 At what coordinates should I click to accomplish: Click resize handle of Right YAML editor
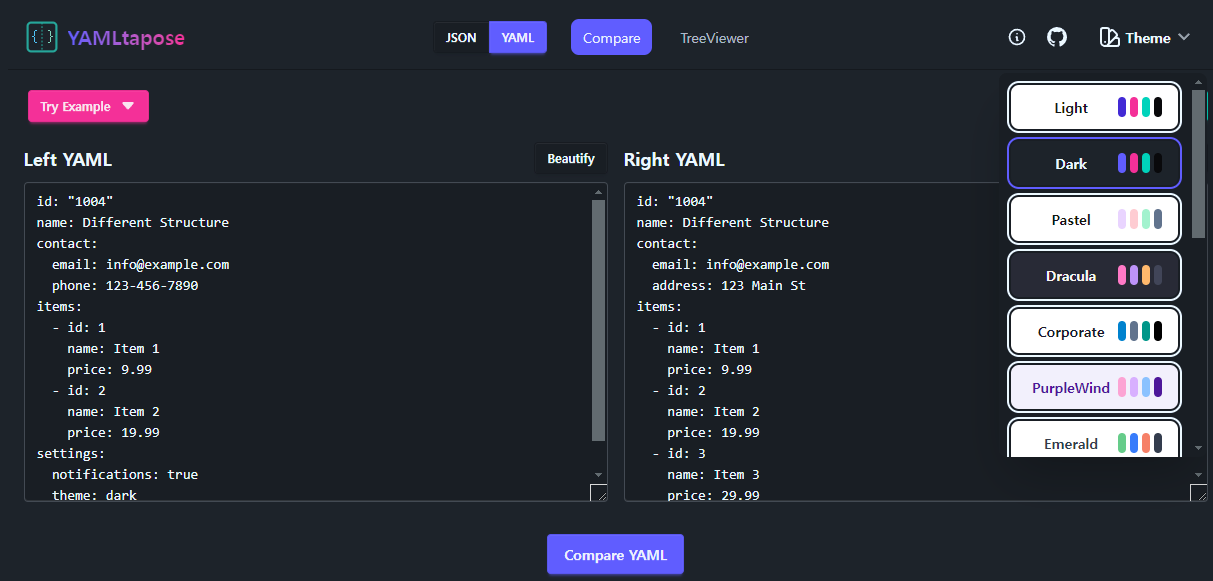point(1198,492)
